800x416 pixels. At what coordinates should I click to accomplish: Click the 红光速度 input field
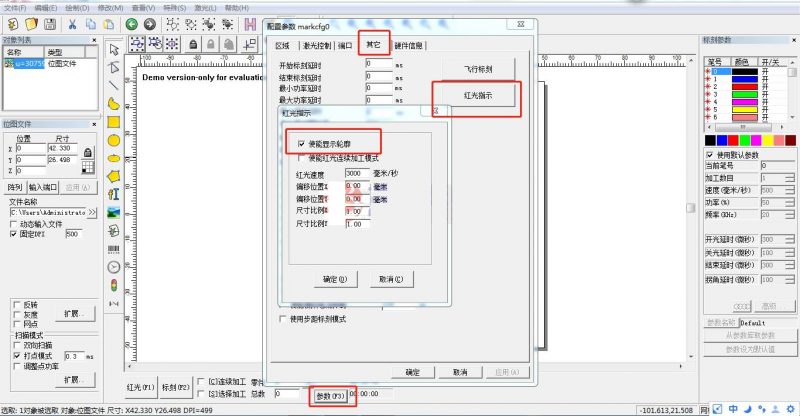(357, 174)
